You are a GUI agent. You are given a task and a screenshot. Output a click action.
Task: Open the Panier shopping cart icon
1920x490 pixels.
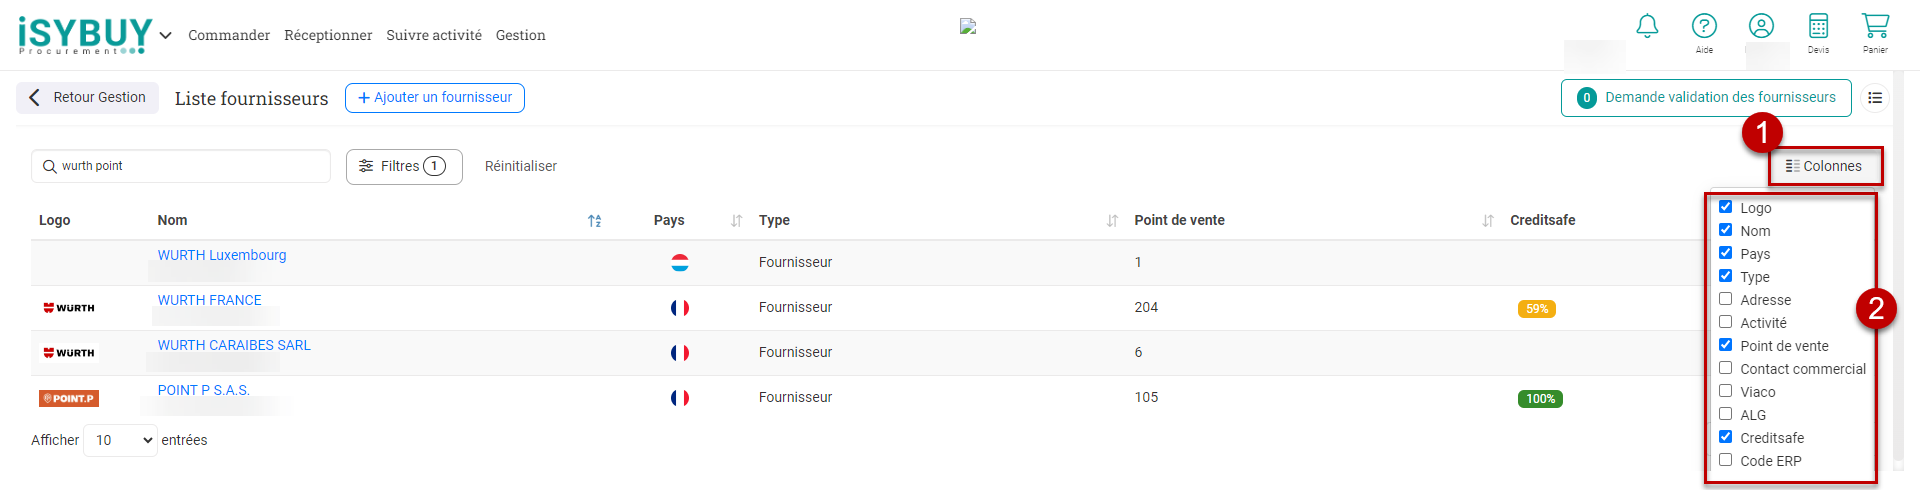[1875, 26]
